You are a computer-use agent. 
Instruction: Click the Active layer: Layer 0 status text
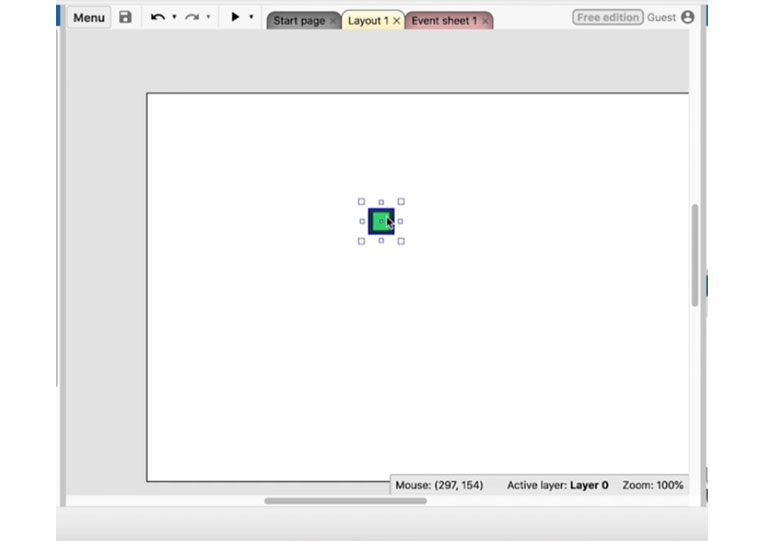coord(558,485)
